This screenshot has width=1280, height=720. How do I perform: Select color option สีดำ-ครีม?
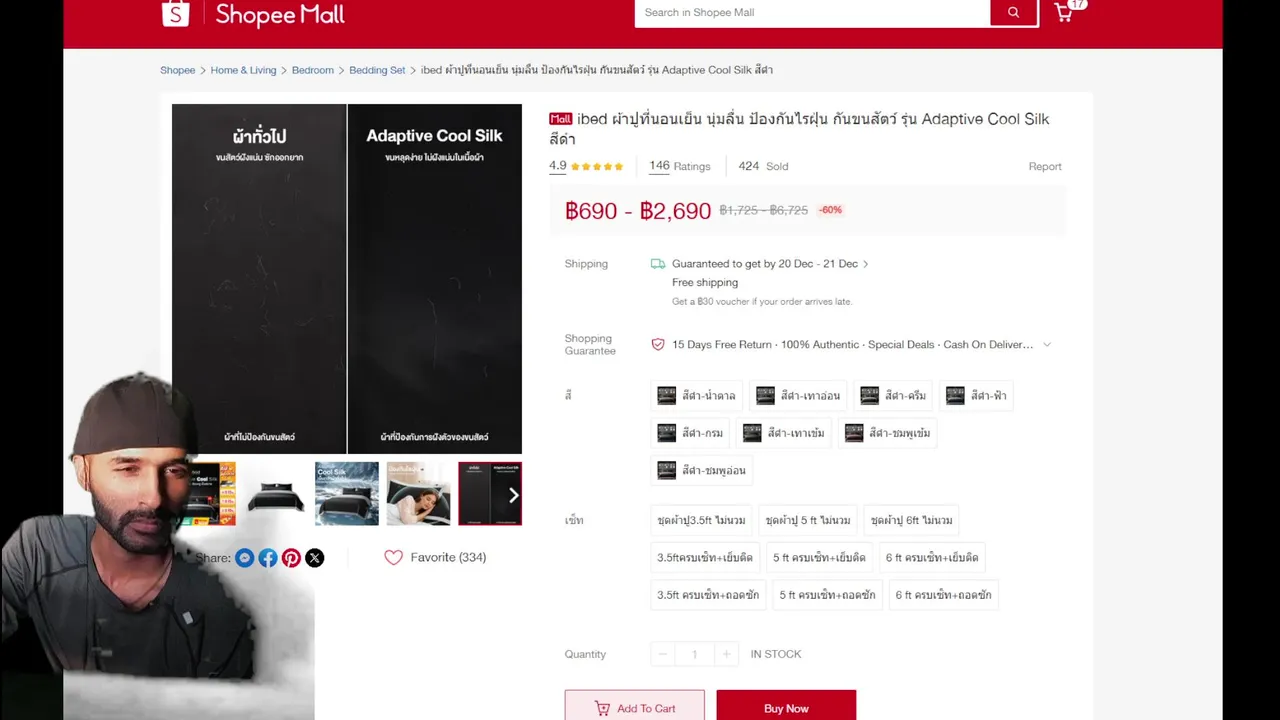tap(893, 396)
